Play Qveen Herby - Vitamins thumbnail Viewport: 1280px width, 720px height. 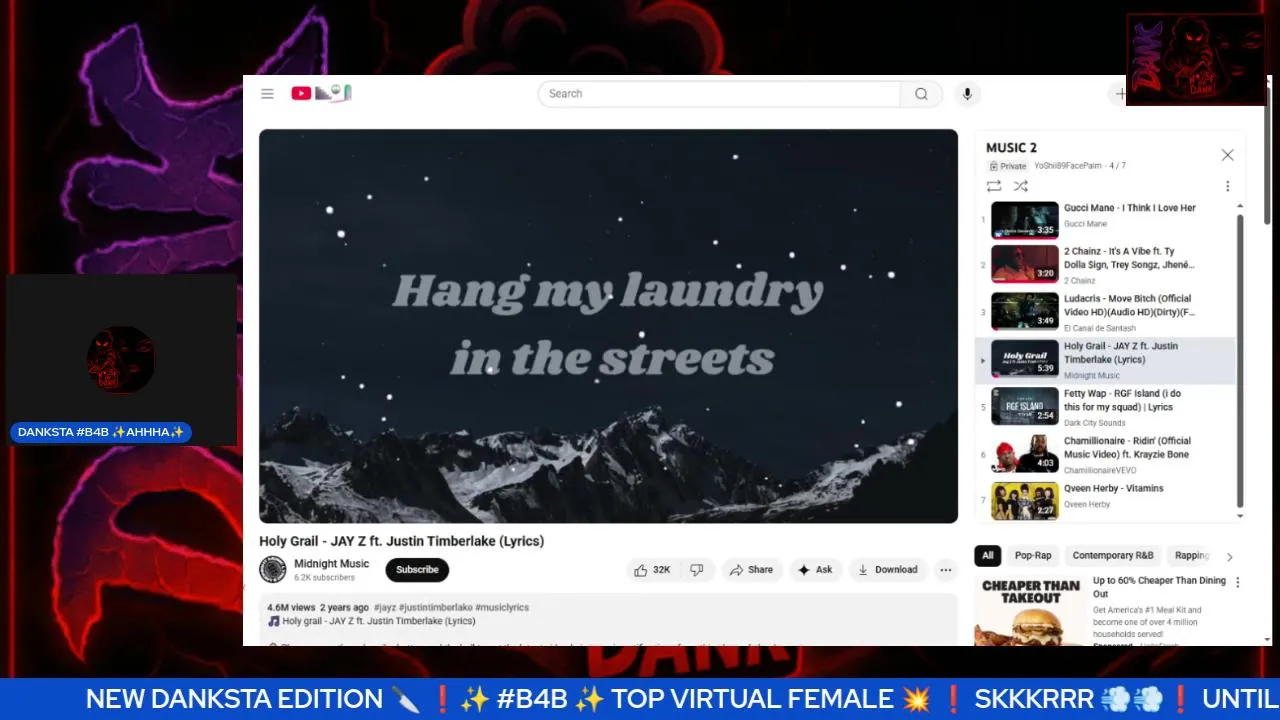point(1025,501)
